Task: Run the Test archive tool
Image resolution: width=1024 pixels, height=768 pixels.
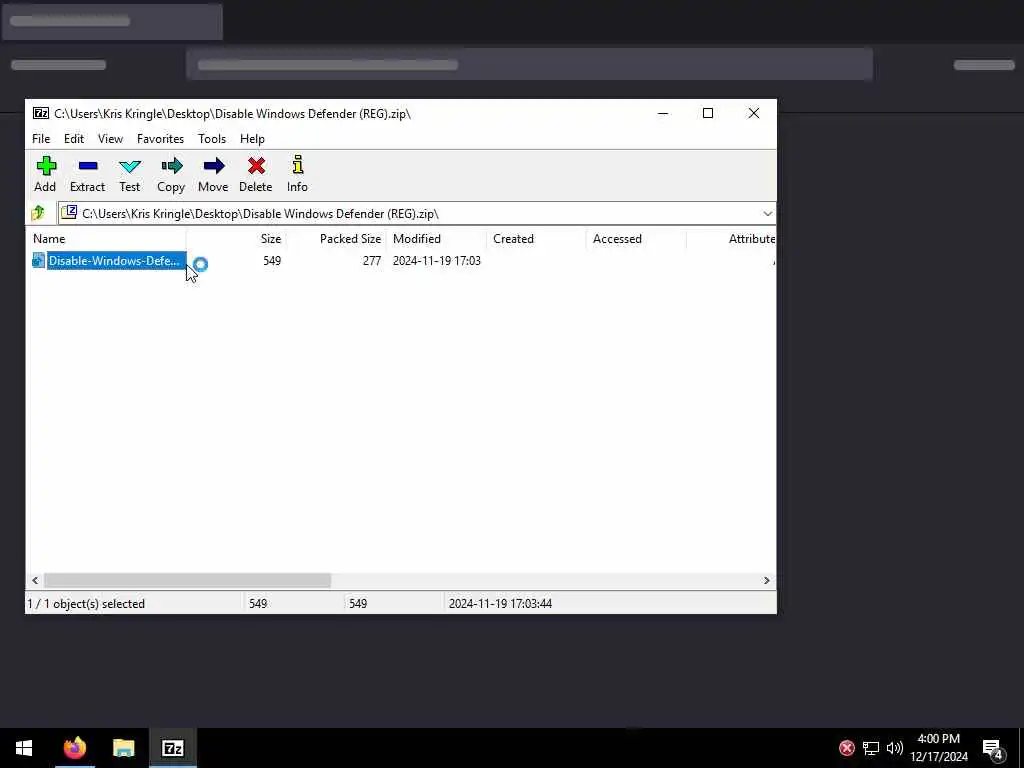Action: click(x=129, y=166)
